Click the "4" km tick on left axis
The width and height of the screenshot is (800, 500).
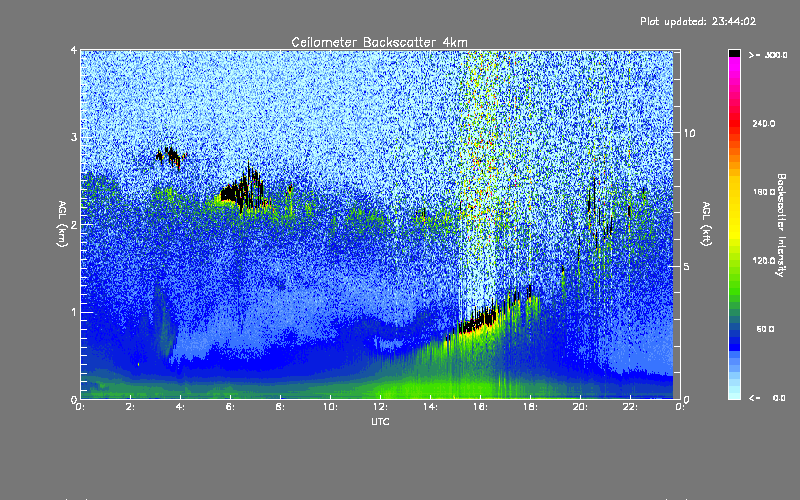(x=74, y=50)
